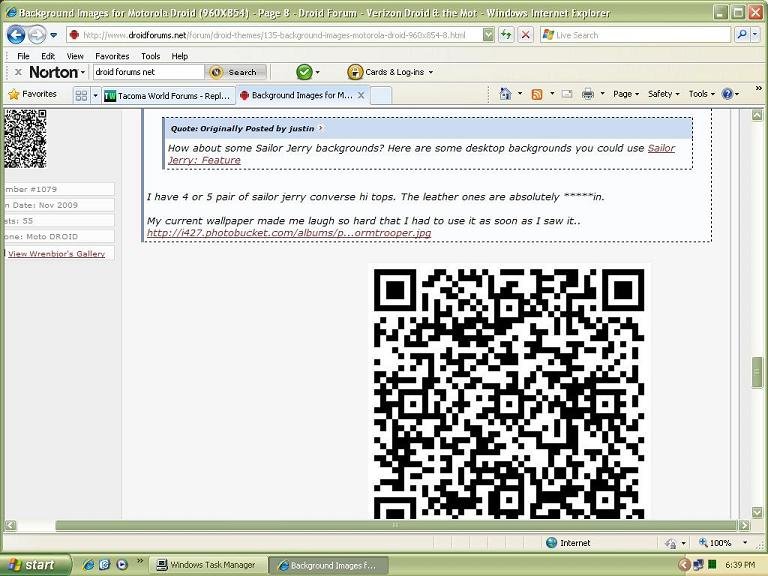Click the horizontal scrollbar thumb
The image size is (768, 576).
pos(396,525)
